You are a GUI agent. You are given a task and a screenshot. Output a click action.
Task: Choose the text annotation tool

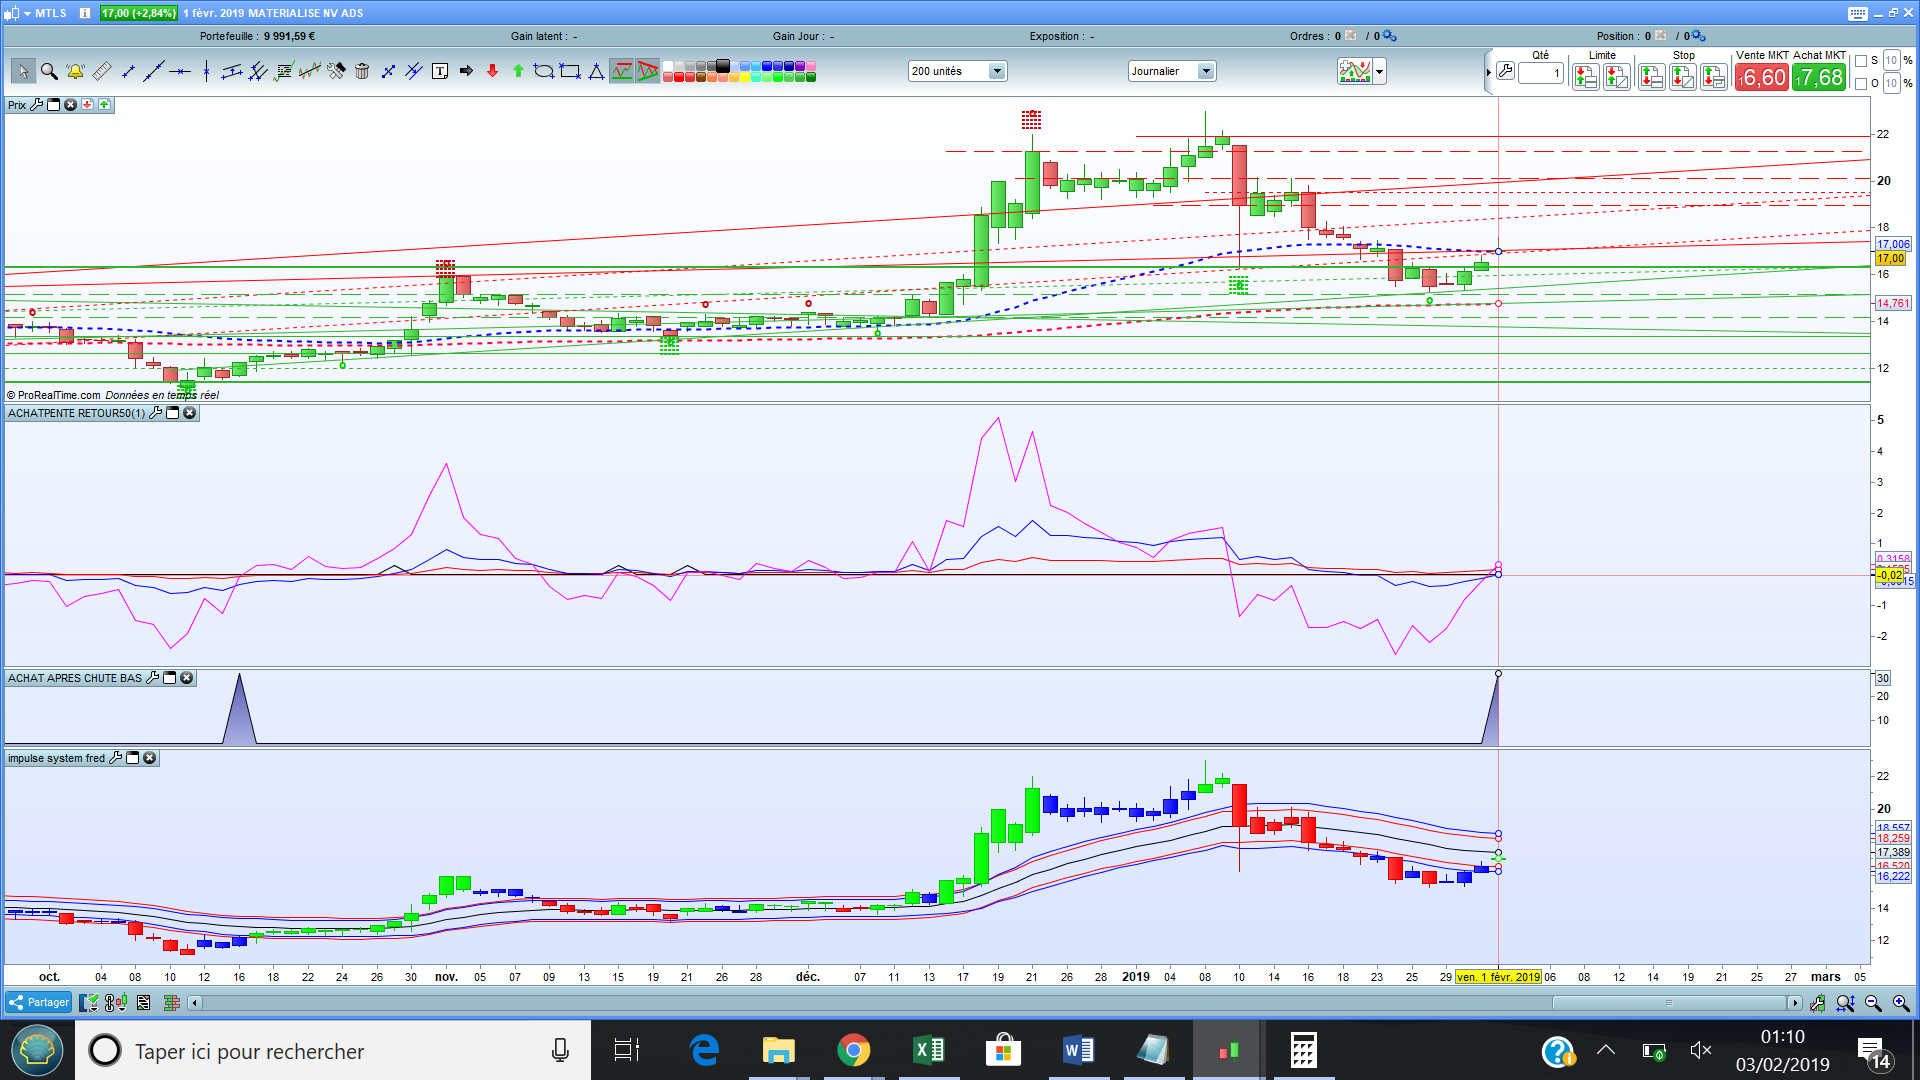(x=440, y=71)
